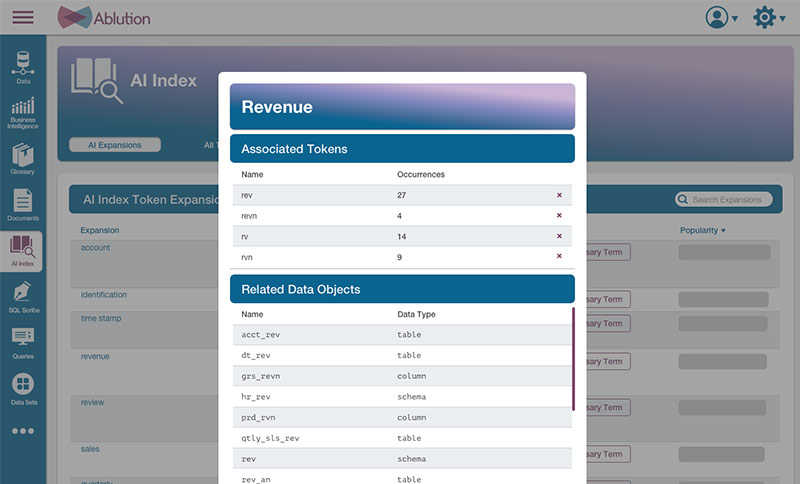Expand the settings dropdown arrow
Screen dimensions: 800x484
(782, 19)
